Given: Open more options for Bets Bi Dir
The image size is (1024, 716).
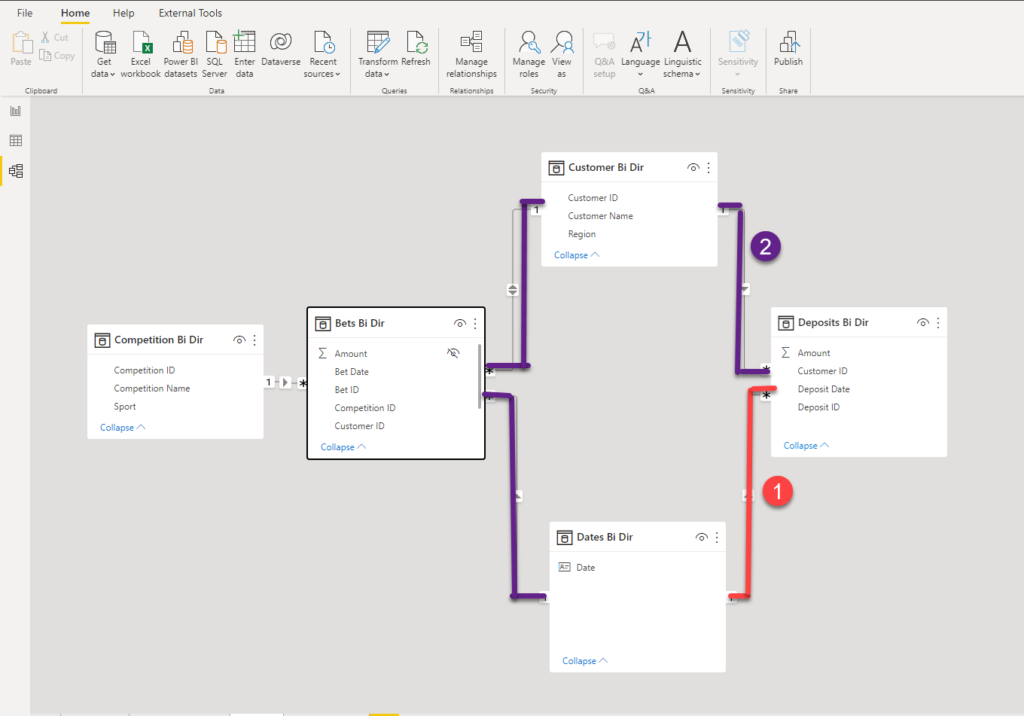Looking at the screenshot, I should pos(475,323).
